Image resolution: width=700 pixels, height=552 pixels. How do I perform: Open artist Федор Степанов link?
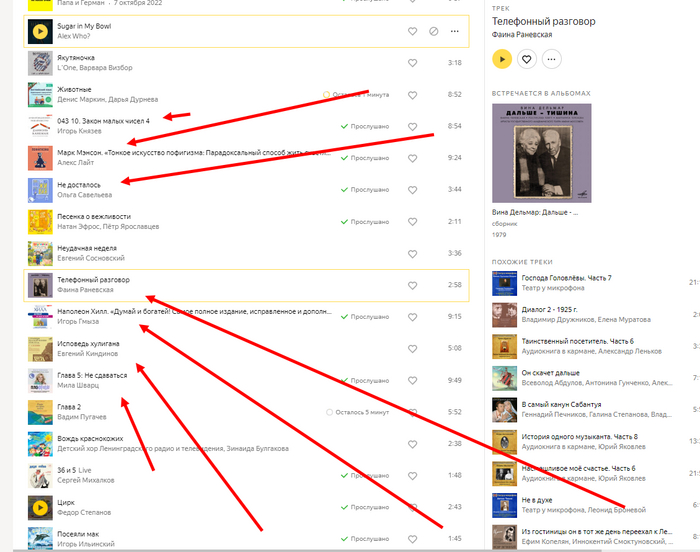(84, 512)
